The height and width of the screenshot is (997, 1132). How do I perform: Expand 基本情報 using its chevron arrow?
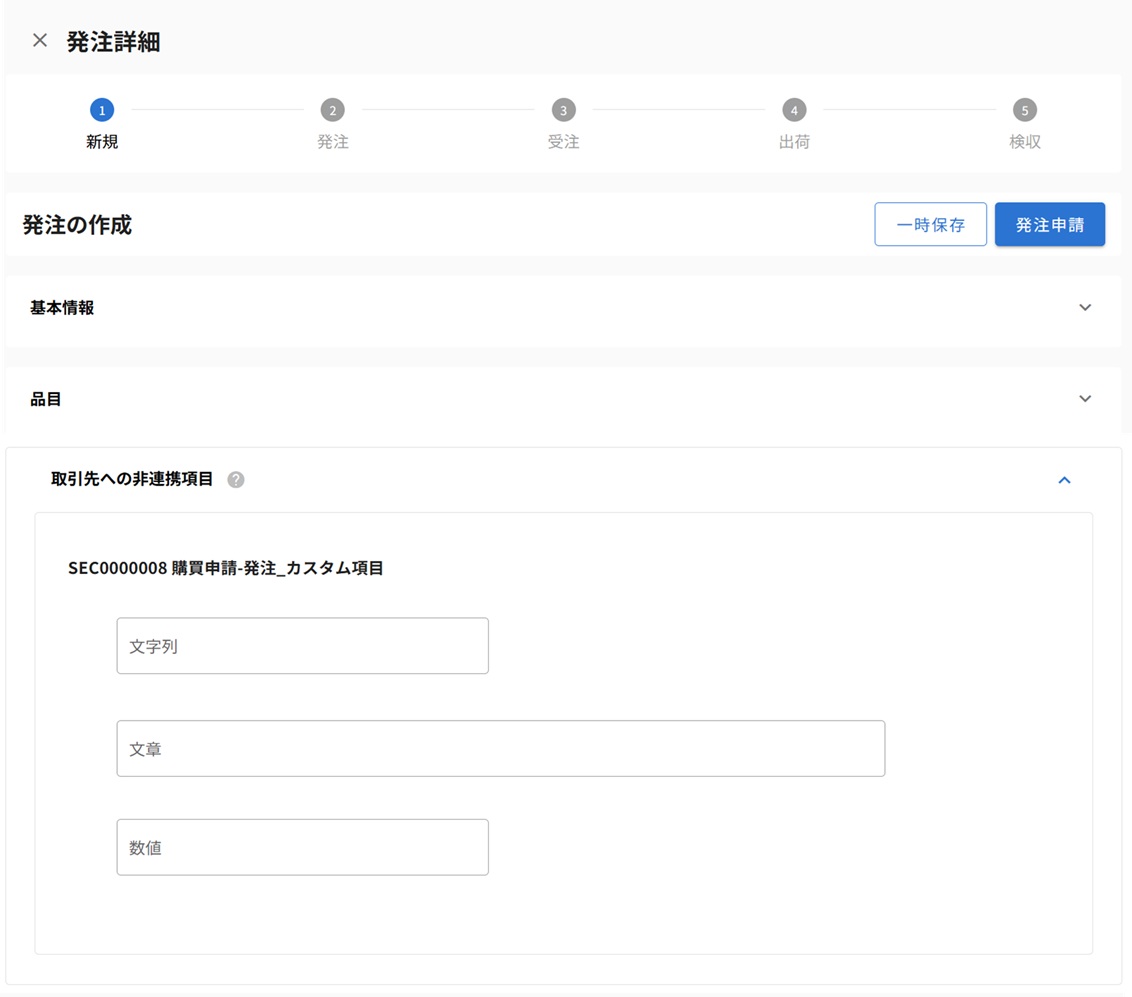coord(1085,308)
